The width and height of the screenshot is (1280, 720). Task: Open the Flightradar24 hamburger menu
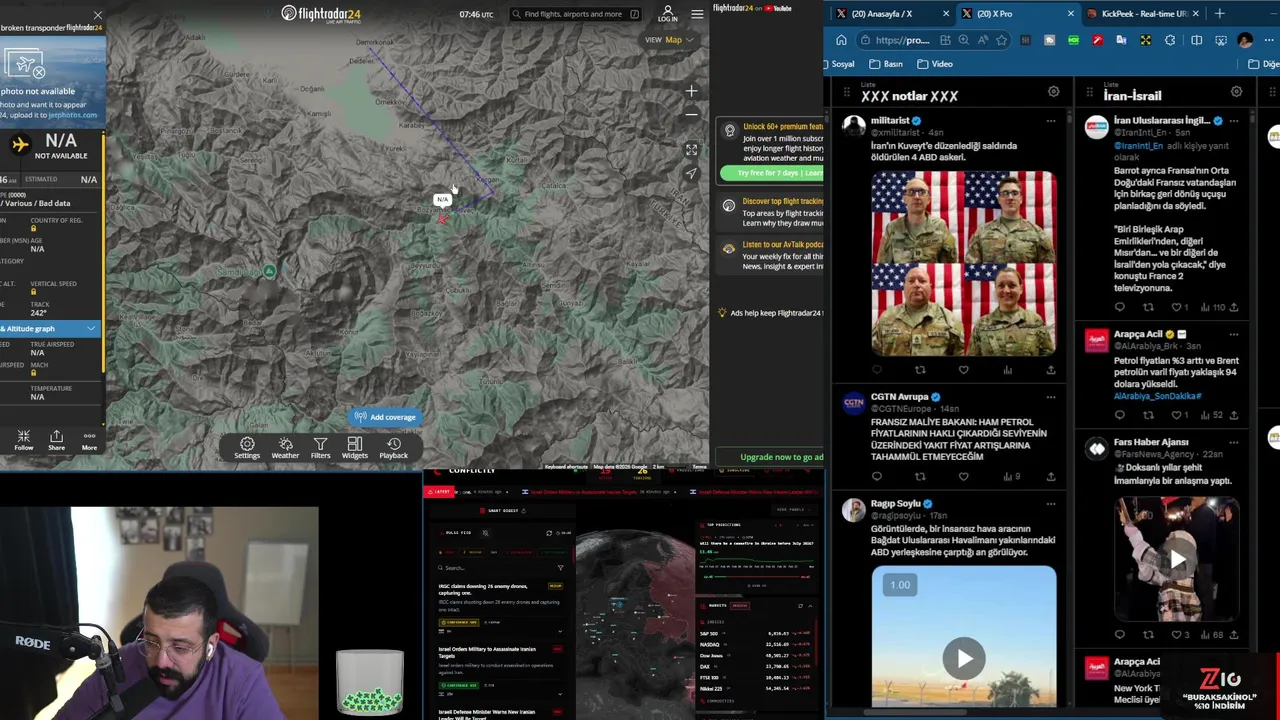(x=697, y=14)
